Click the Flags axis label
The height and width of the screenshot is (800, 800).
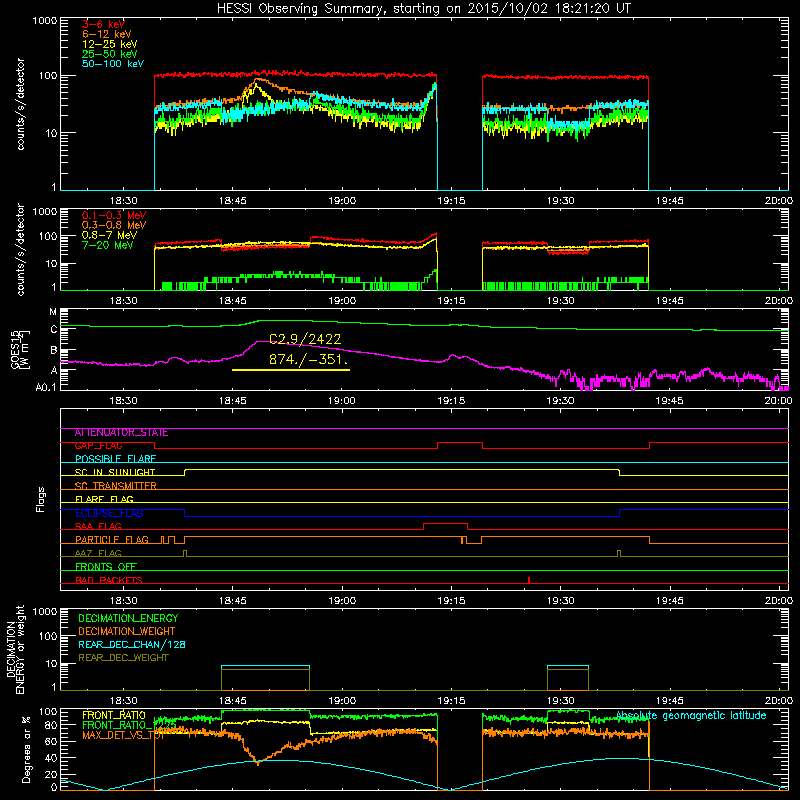pyautogui.click(x=41, y=499)
